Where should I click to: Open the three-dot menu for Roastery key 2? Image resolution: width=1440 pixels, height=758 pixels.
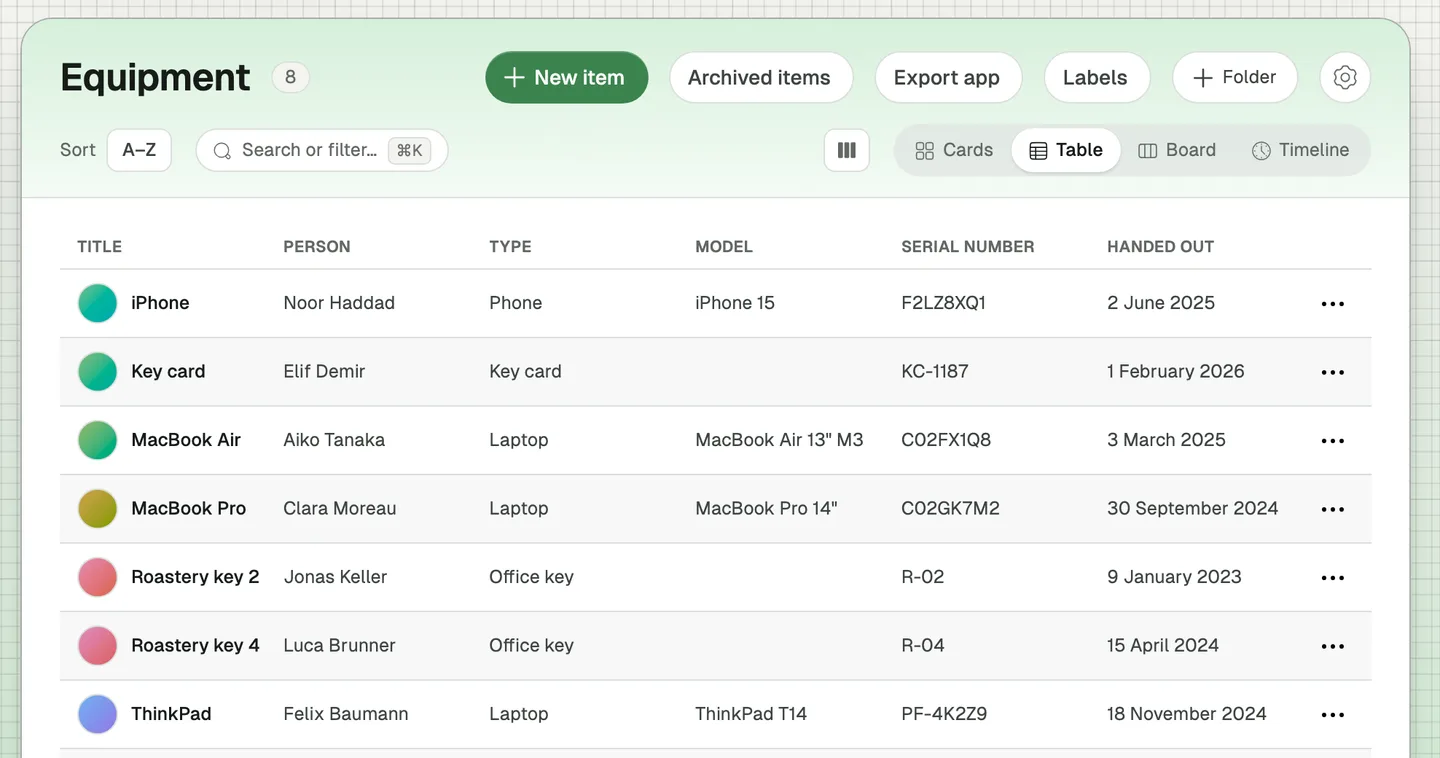(1333, 578)
